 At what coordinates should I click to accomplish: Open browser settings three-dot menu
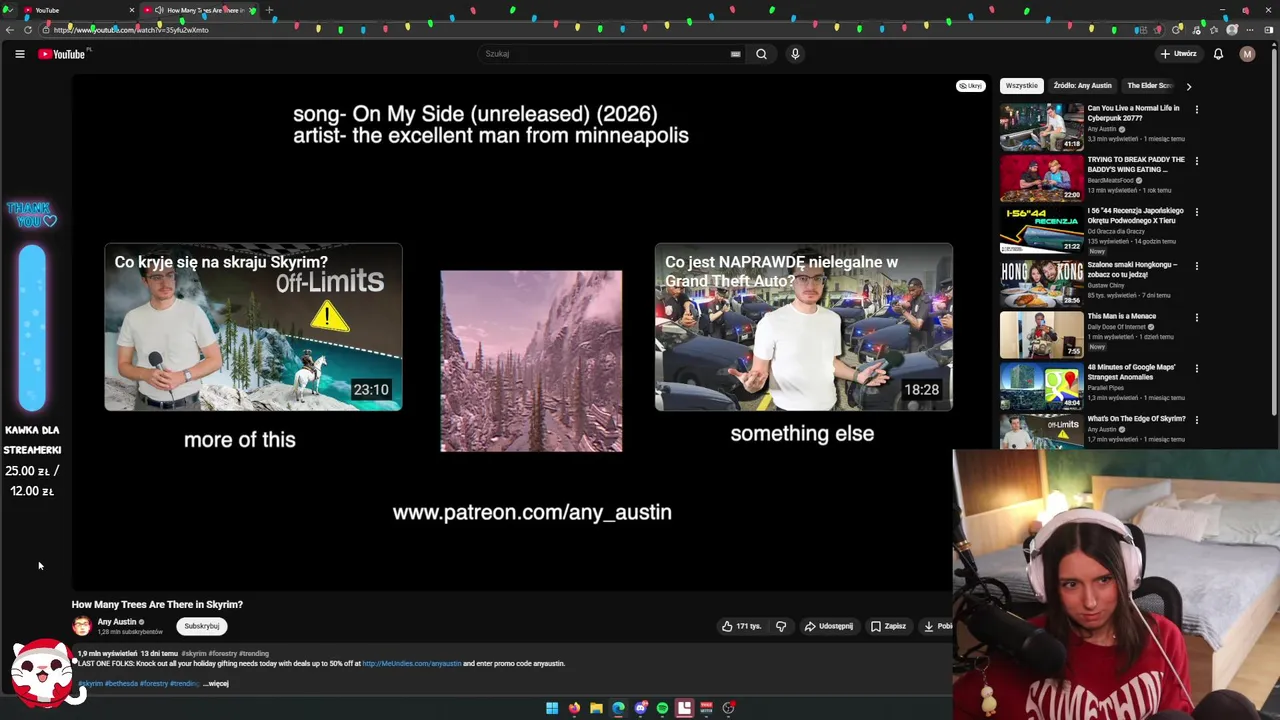pos(1249,30)
